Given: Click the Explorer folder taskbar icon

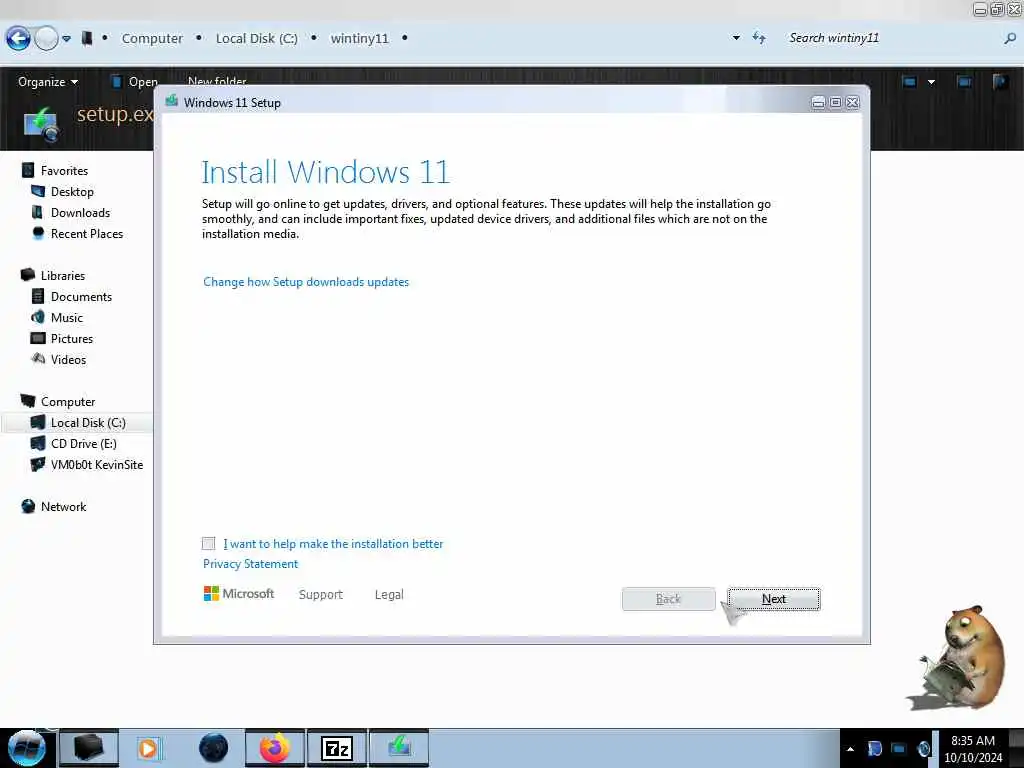Looking at the screenshot, I should click(x=89, y=748).
